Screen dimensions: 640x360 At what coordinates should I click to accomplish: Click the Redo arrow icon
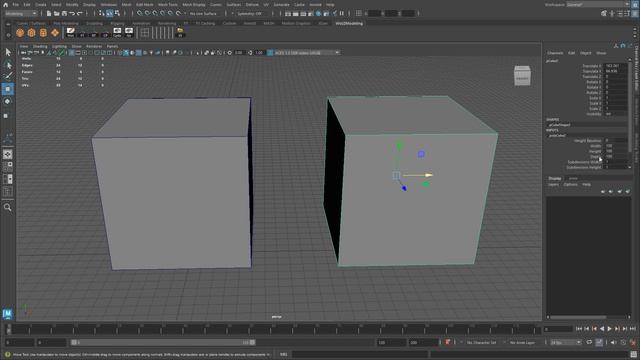pos(80,13)
